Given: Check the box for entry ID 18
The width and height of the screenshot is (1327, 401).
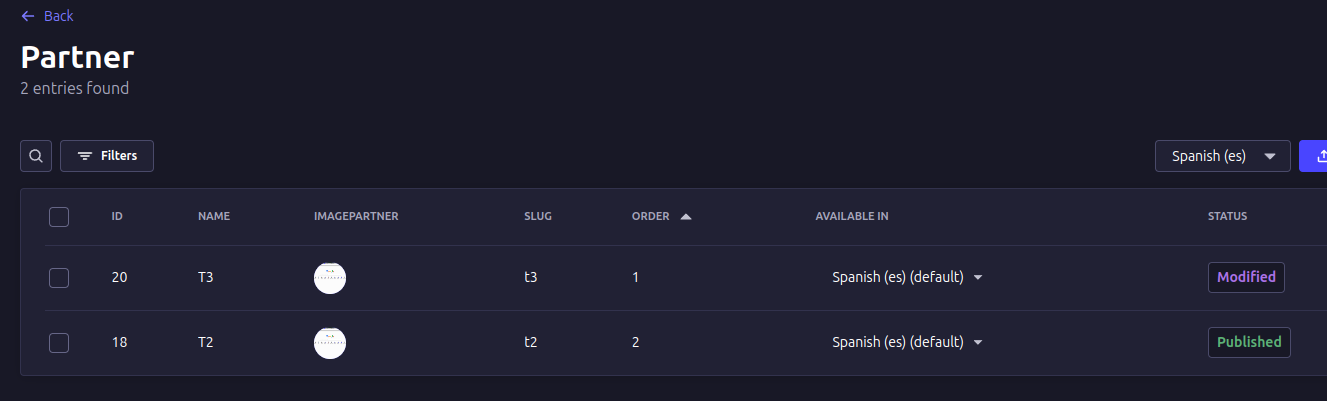Looking at the screenshot, I should click(x=59, y=343).
